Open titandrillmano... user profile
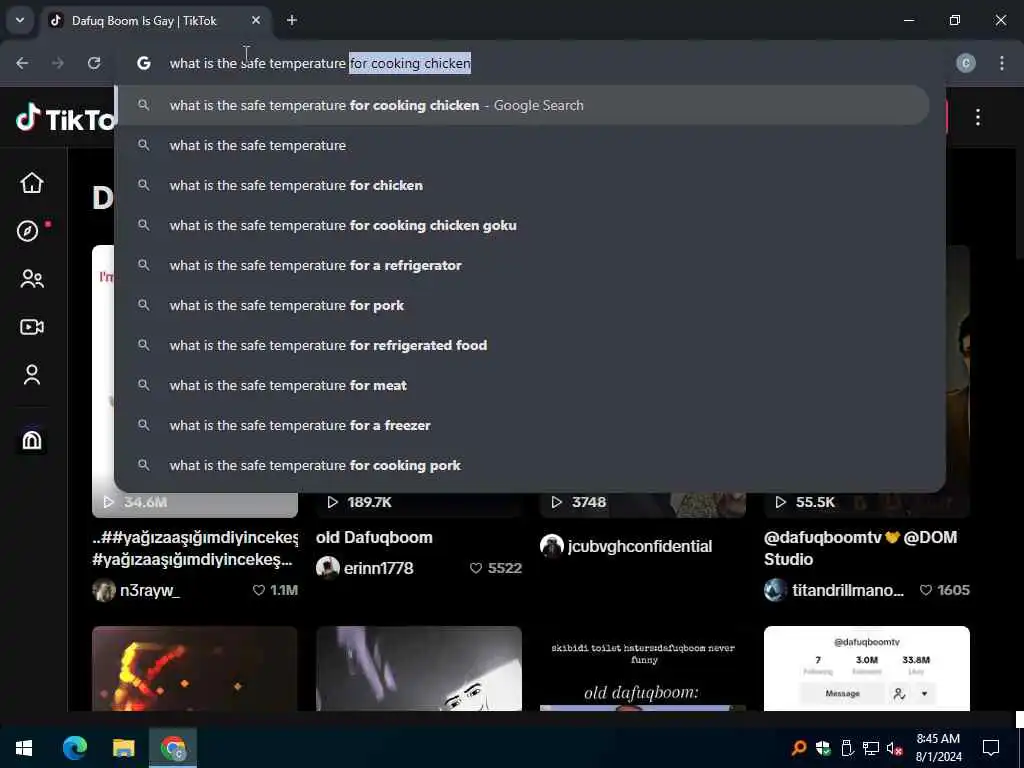Image resolution: width=1024 pixels, height=768 pixels. [x=848, y=590]
